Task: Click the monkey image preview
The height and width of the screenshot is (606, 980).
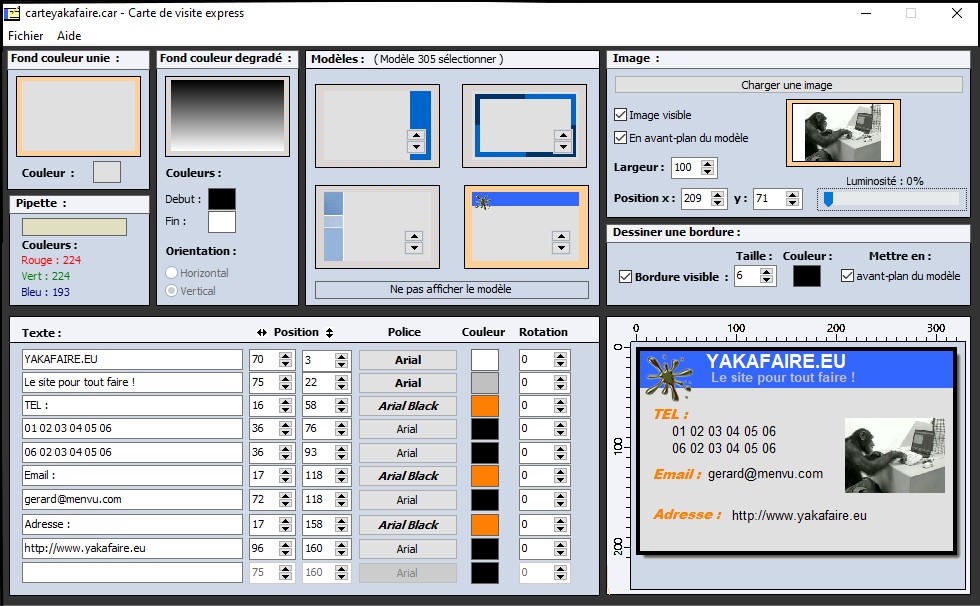Action: click(x=843, y=132)
